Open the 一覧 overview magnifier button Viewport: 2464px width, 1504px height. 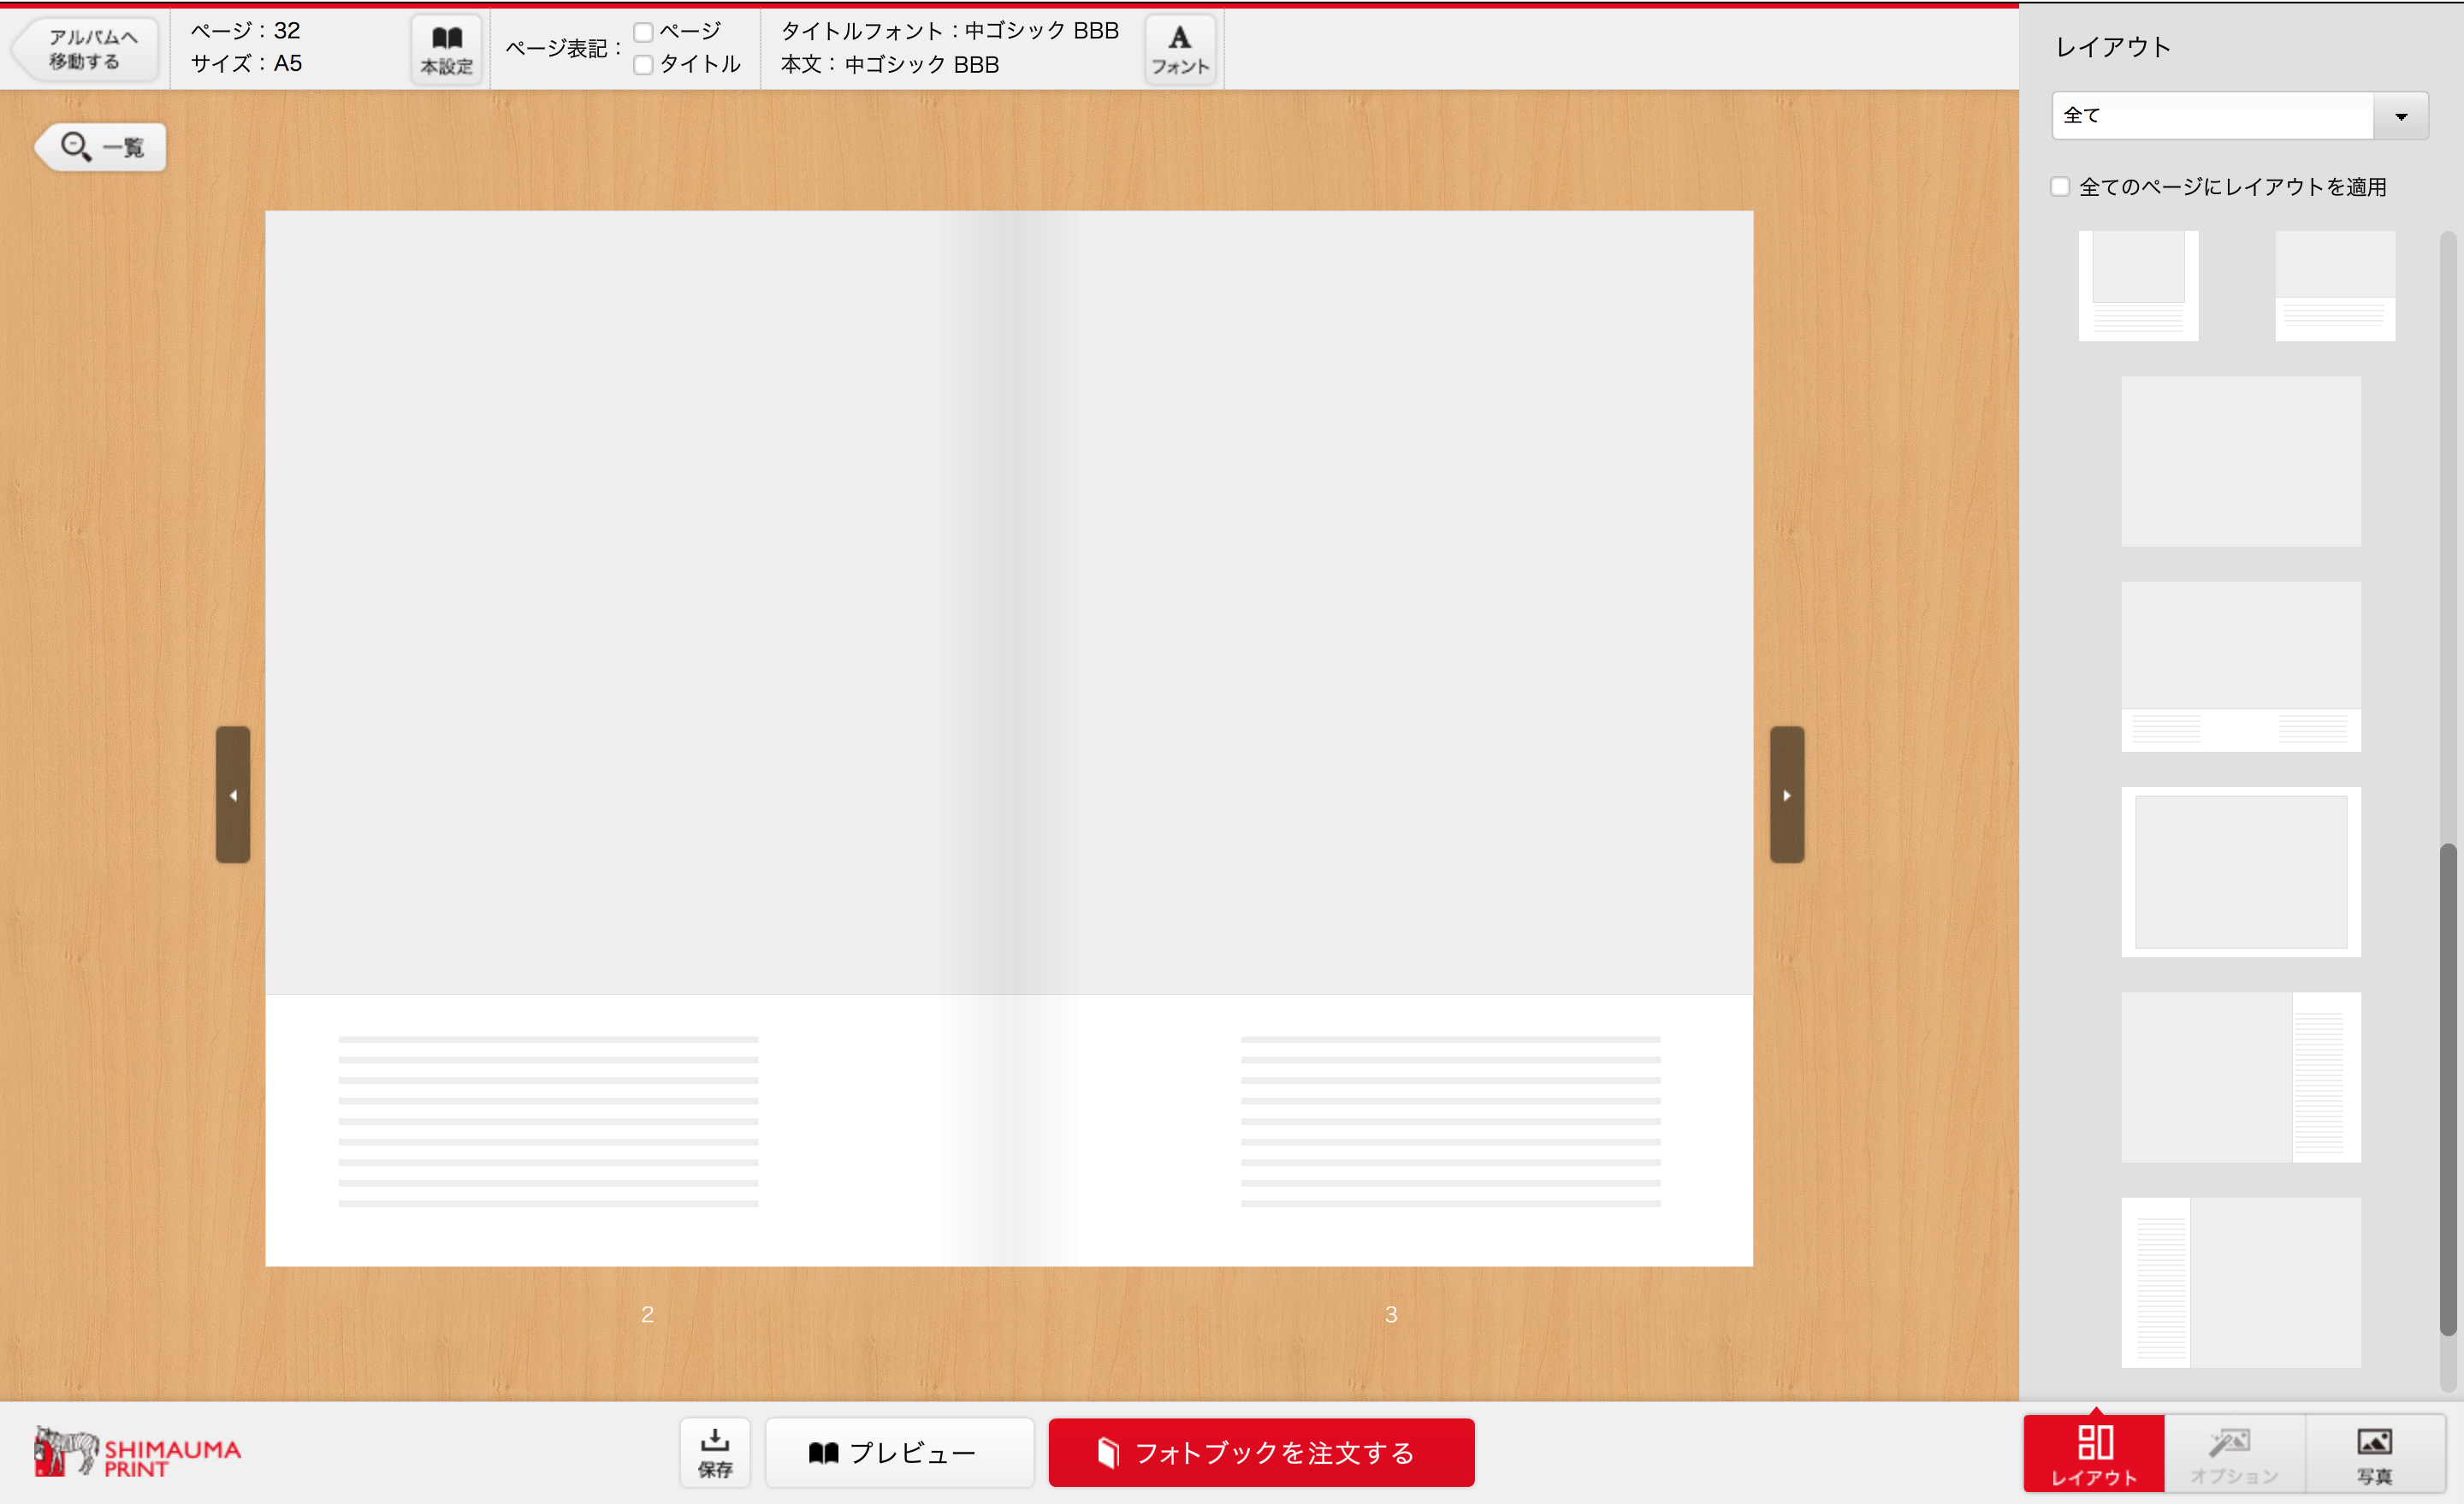pyautogui.click(x=101, y=147)
